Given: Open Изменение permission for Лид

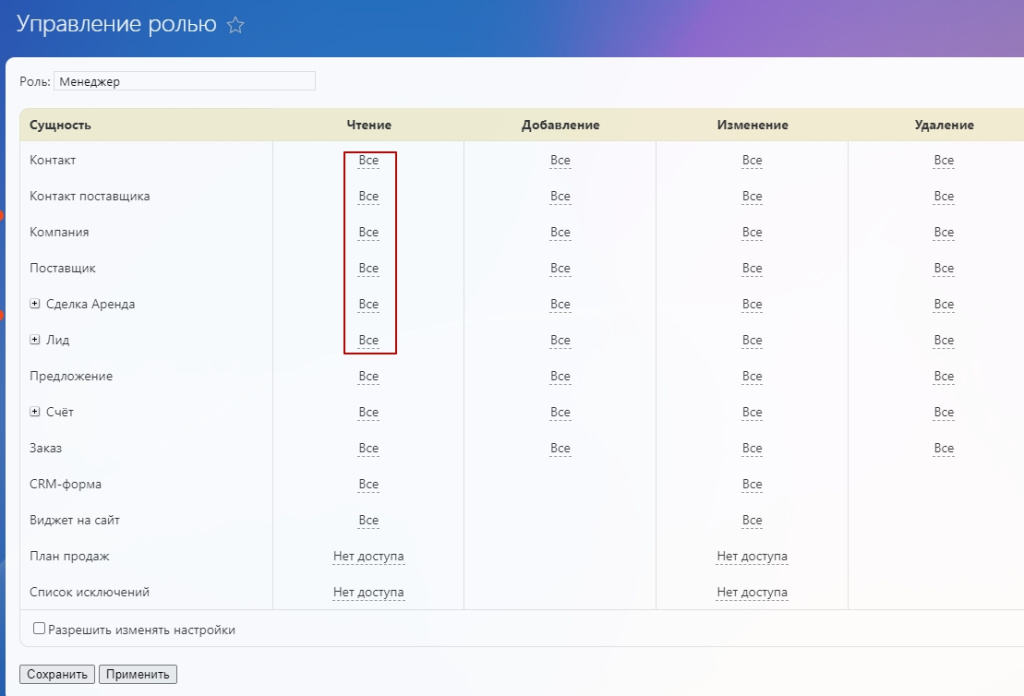Looking at the screenshot, I should click(x=752, y=340).
